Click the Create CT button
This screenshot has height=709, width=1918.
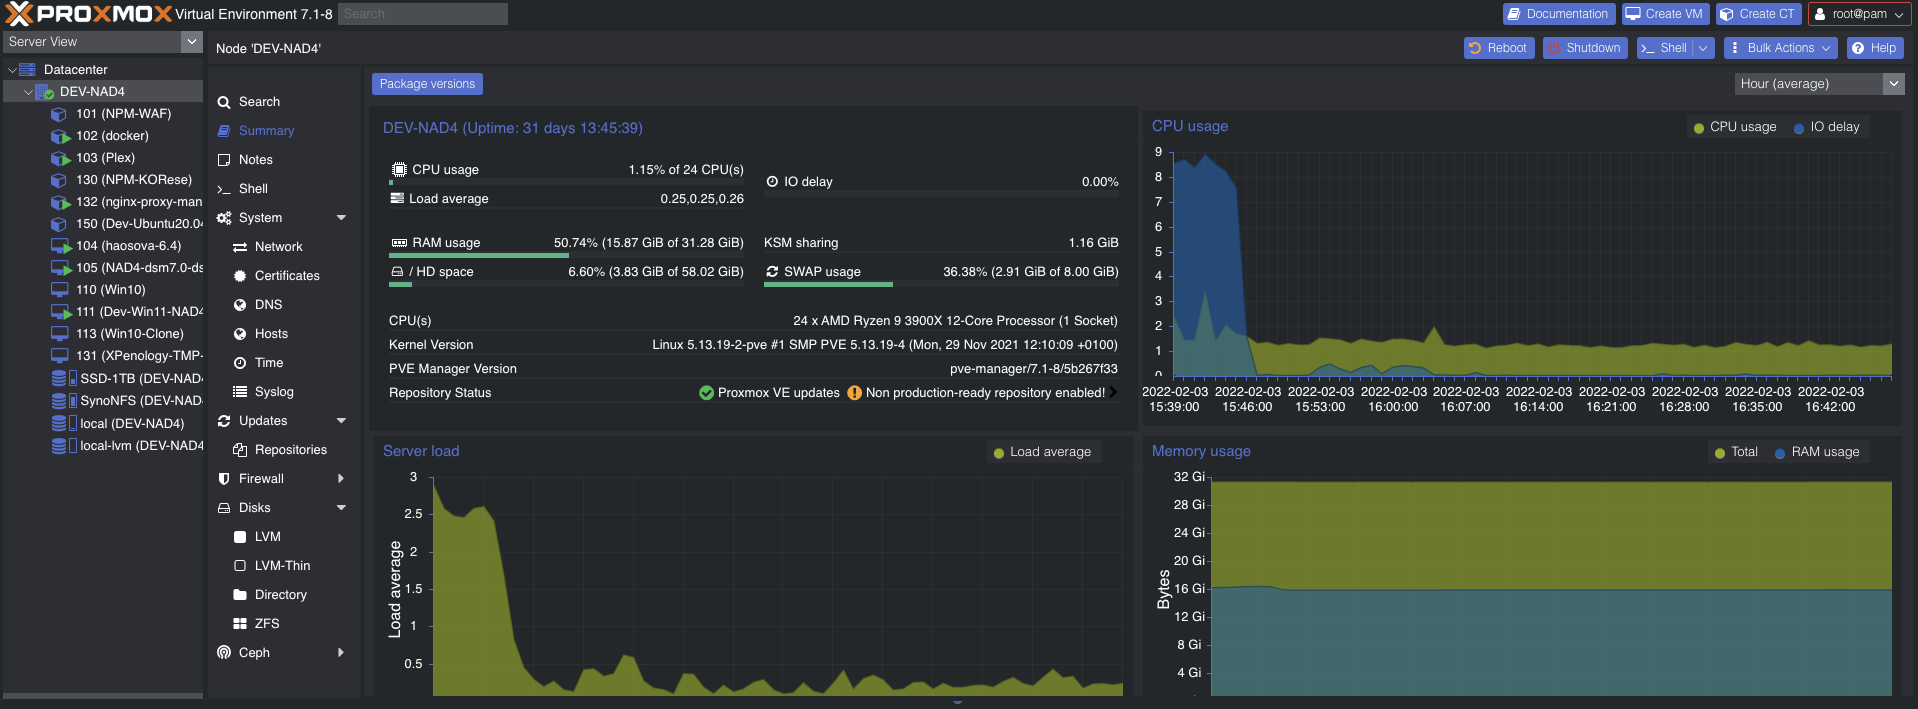1758,14
